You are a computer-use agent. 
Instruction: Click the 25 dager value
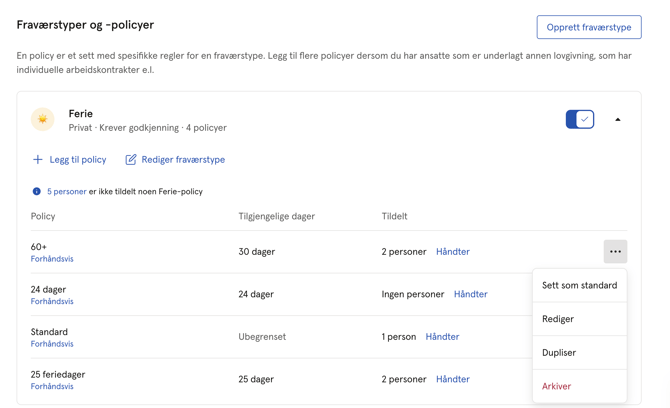tap(256, 379)
